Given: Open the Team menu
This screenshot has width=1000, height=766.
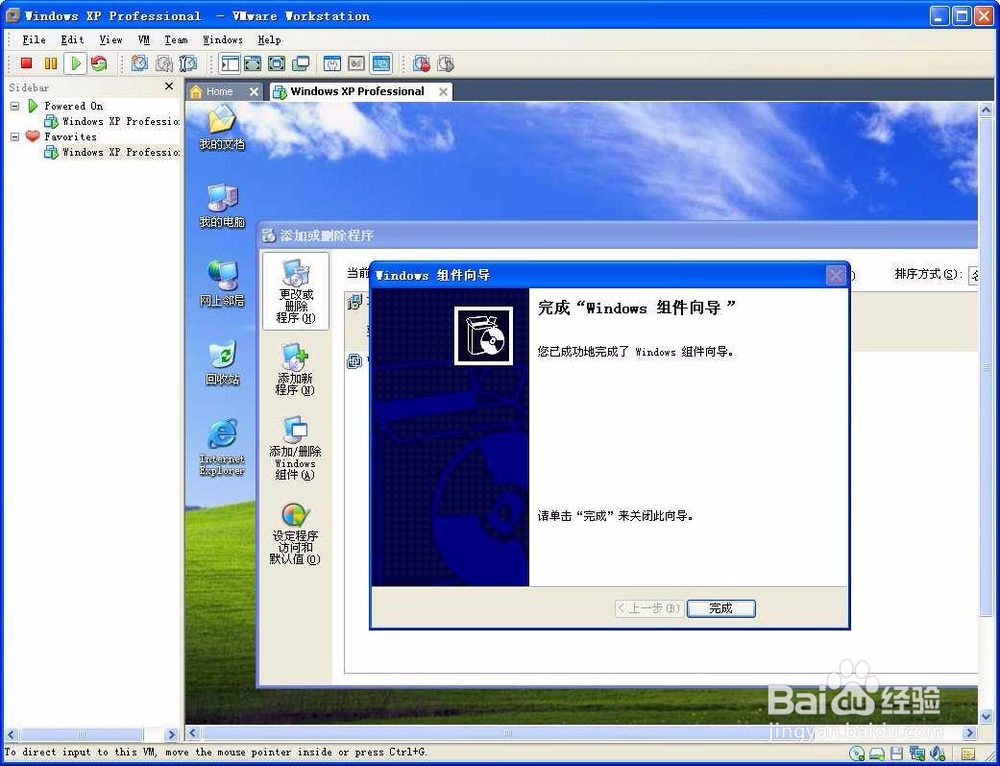Looking at the screenshot, I should 176,40.
